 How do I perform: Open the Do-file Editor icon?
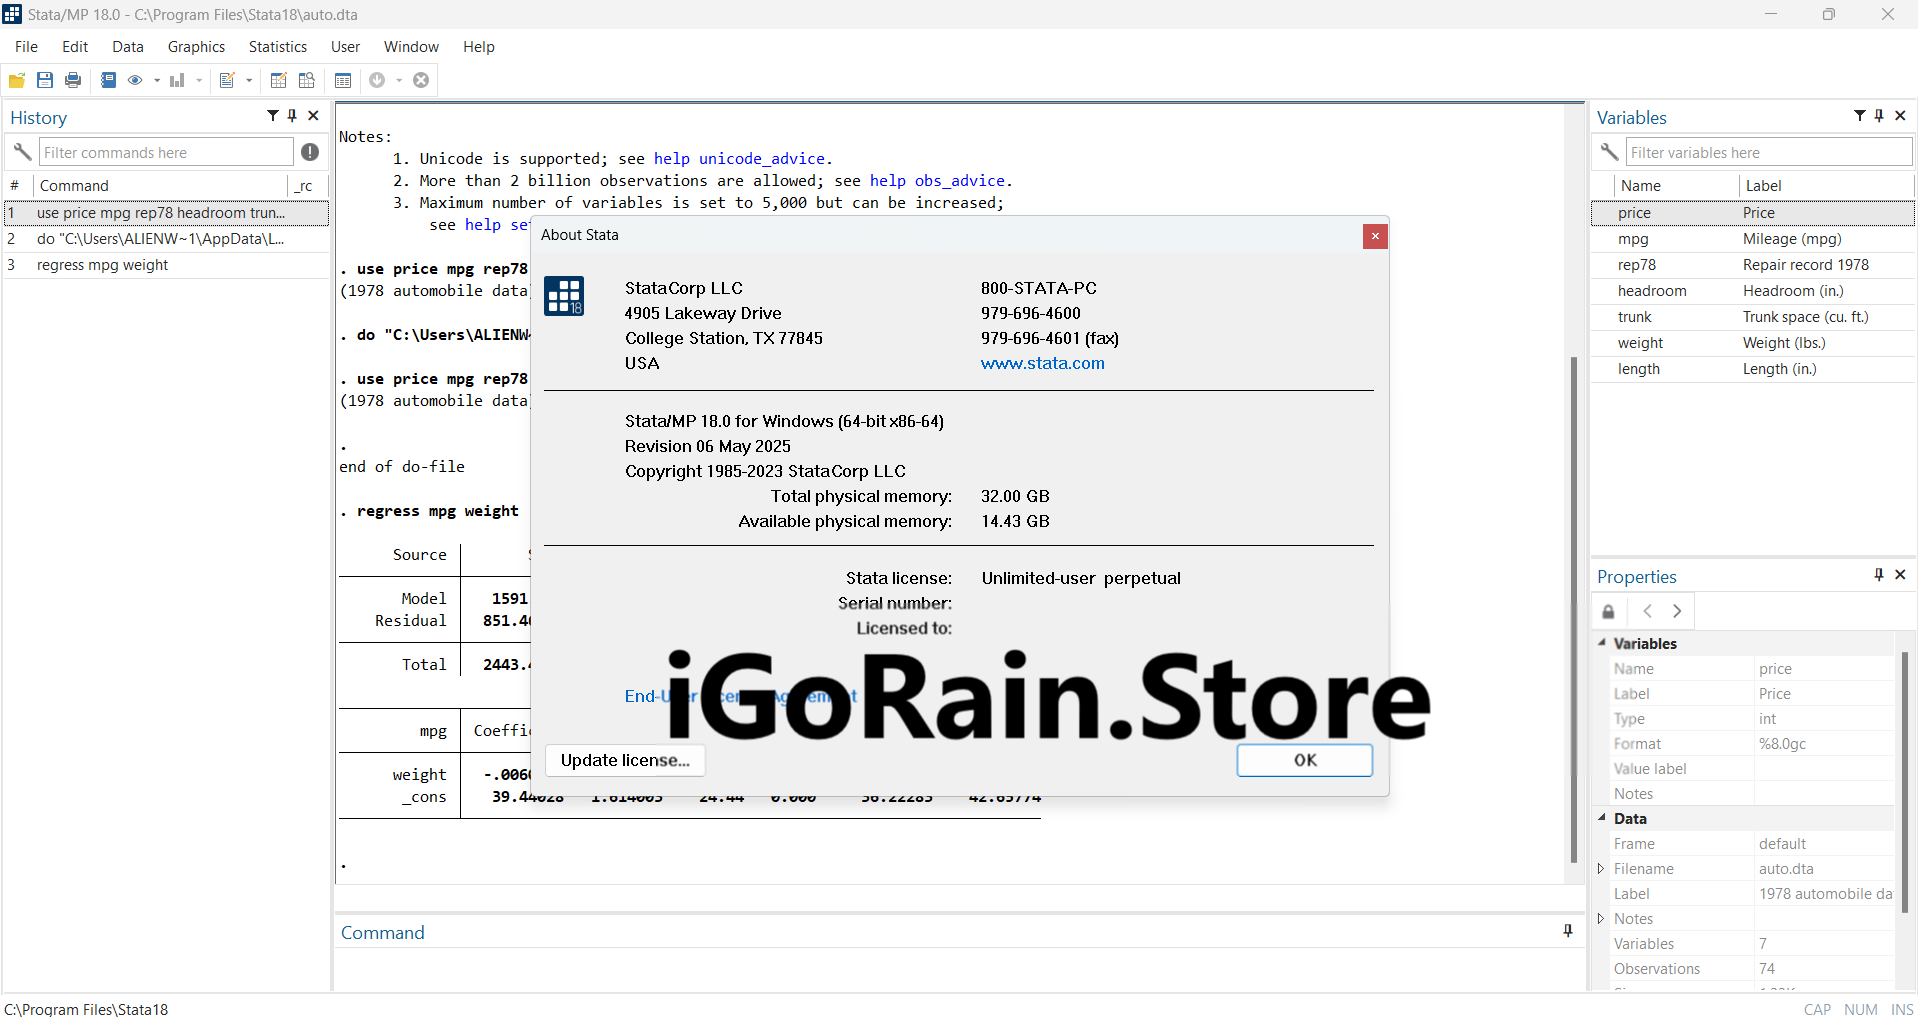227,80
